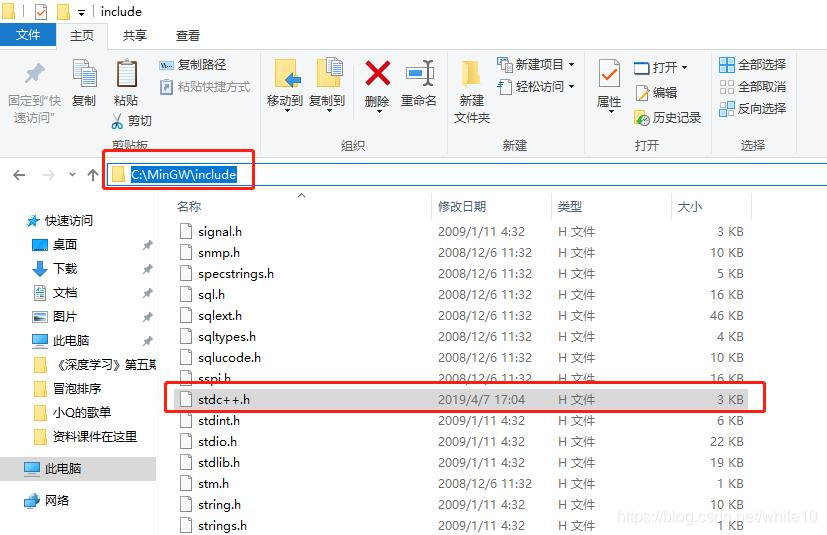This screenshot has width=827, height=535.
Task: Open the 小Q的歌单 folder
Action: click(72, 413)
